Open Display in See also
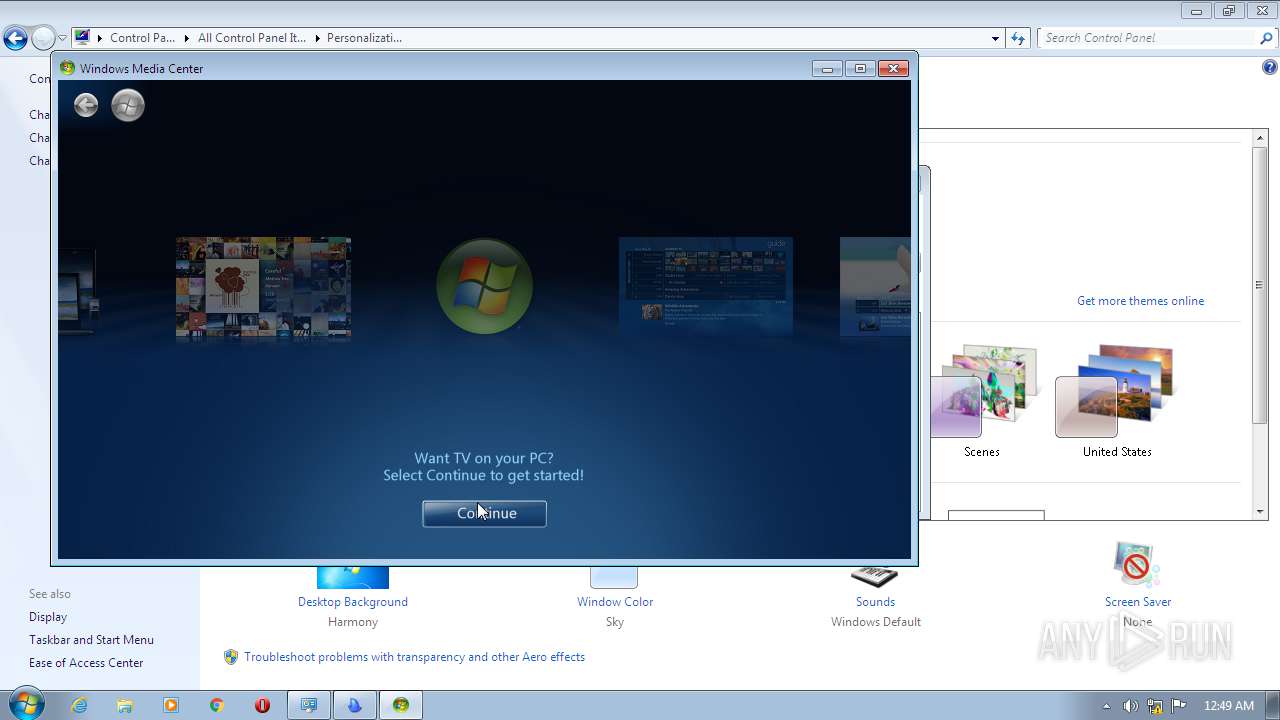The width and height of the screenshot is (1280, 720). (x=48, y=617)
